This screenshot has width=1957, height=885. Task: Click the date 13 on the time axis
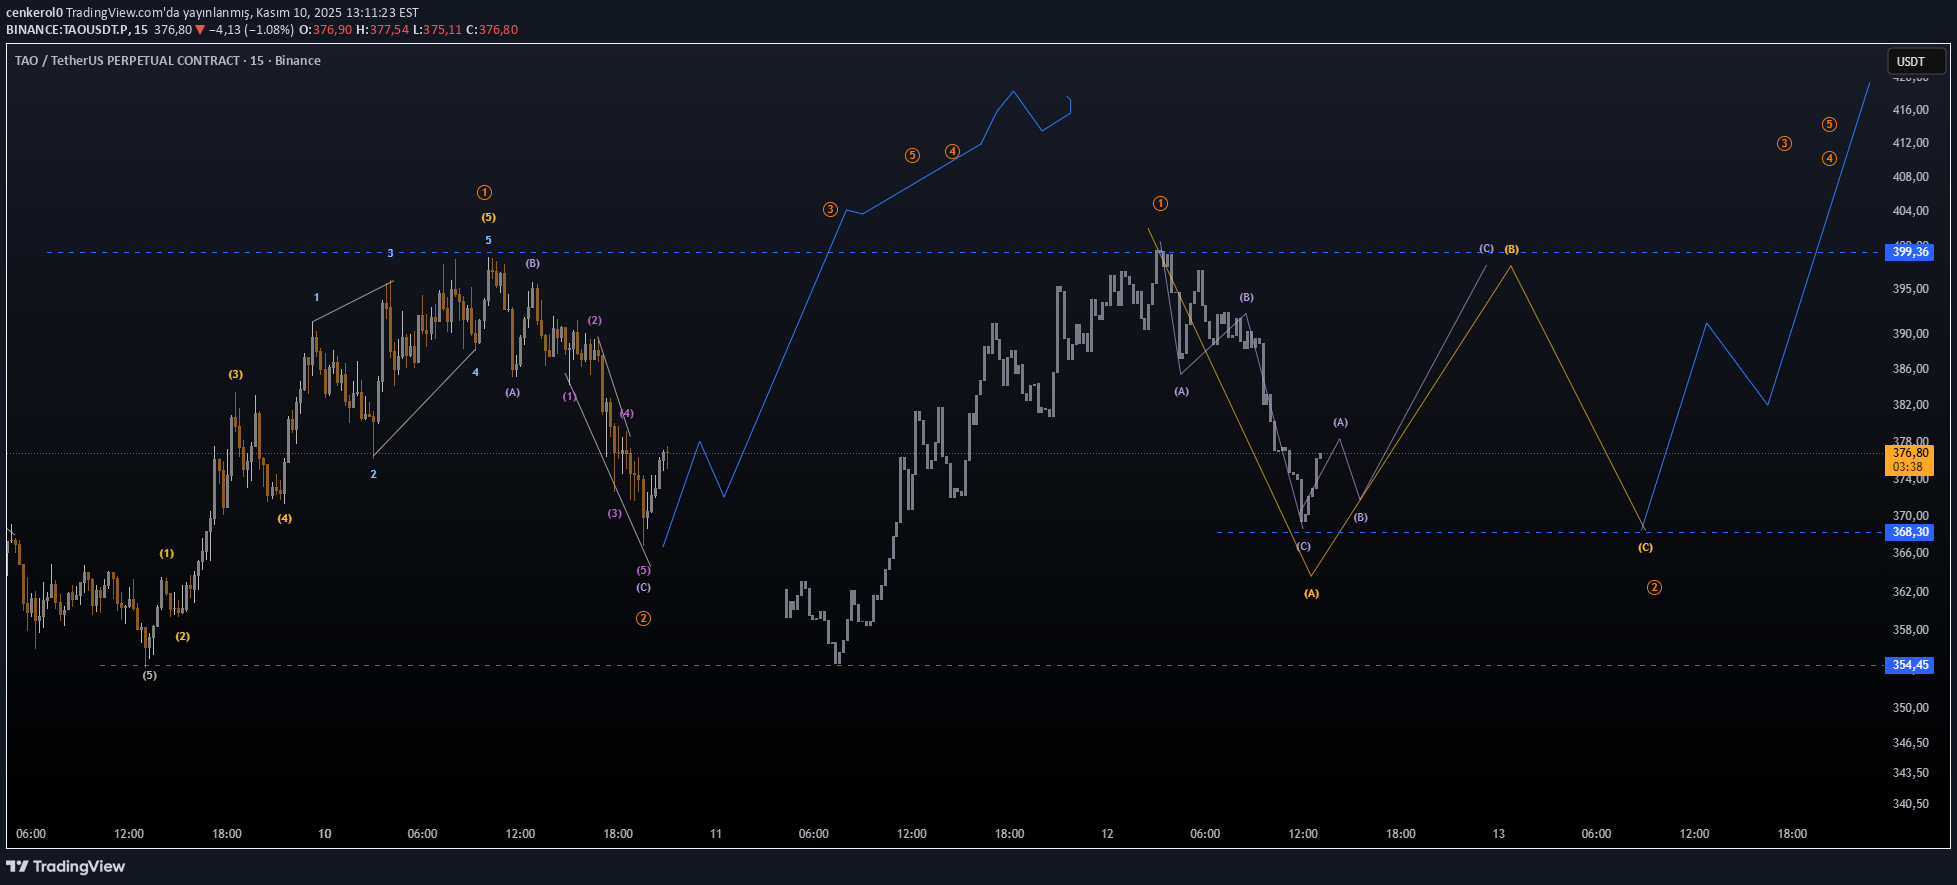[1498, 834]
